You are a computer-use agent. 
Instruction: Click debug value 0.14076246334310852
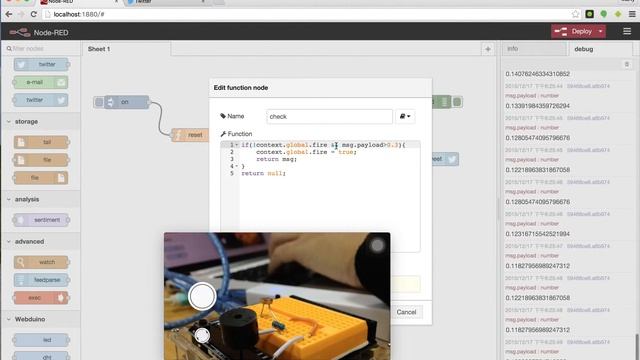click(538, 74)
